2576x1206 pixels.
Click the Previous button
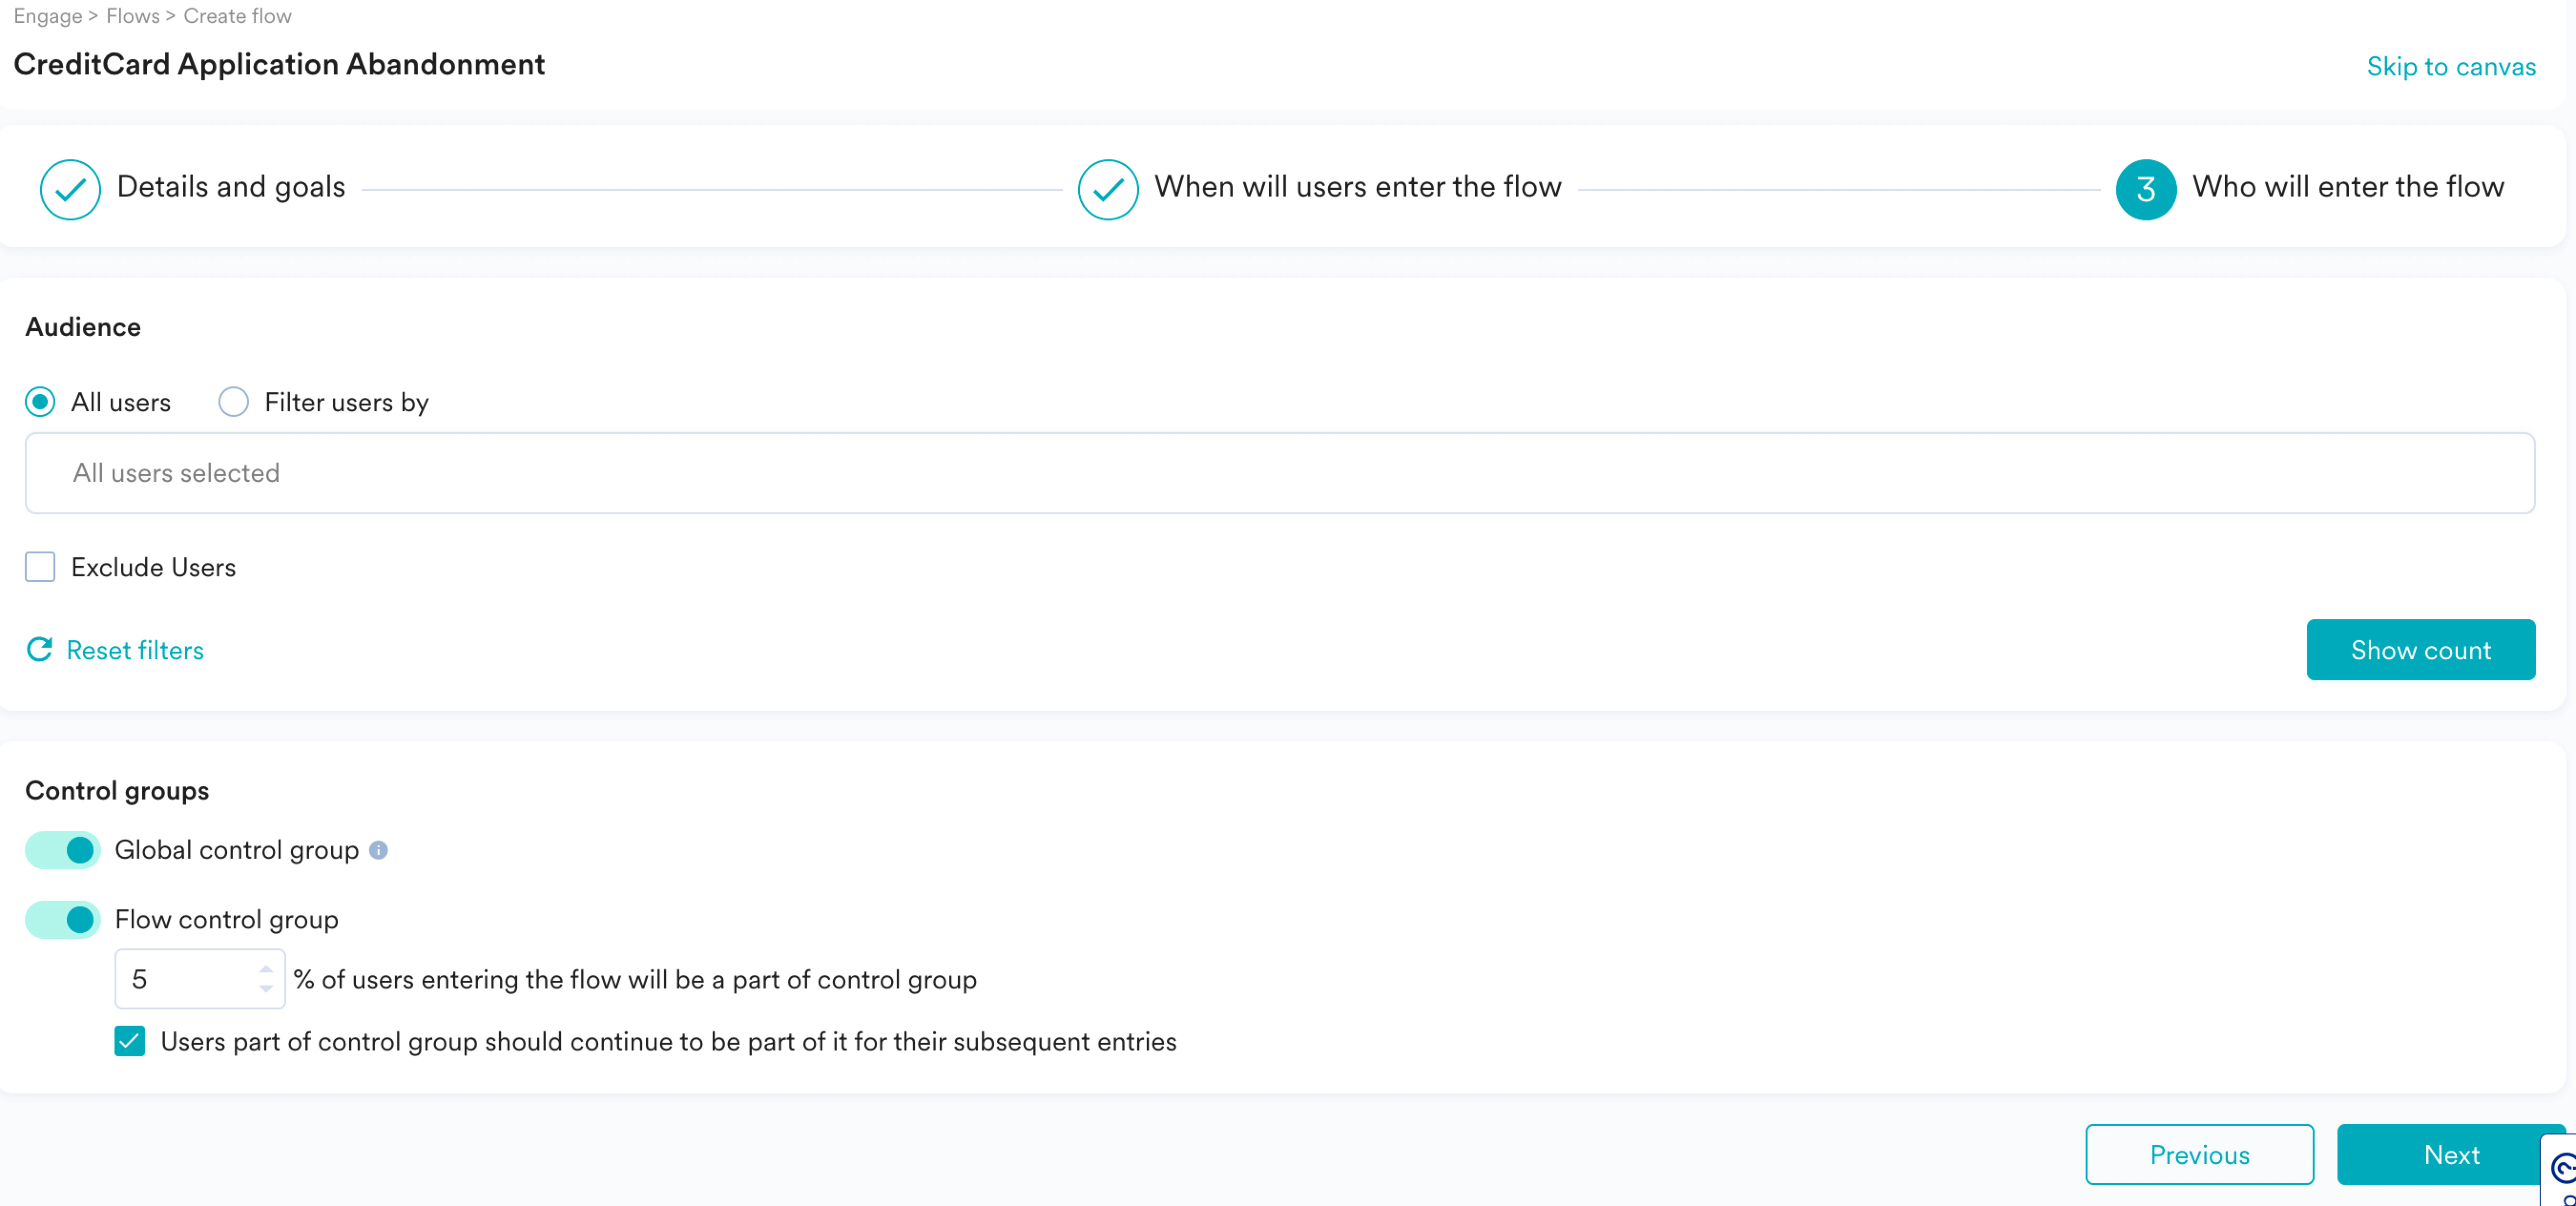2199,1154
